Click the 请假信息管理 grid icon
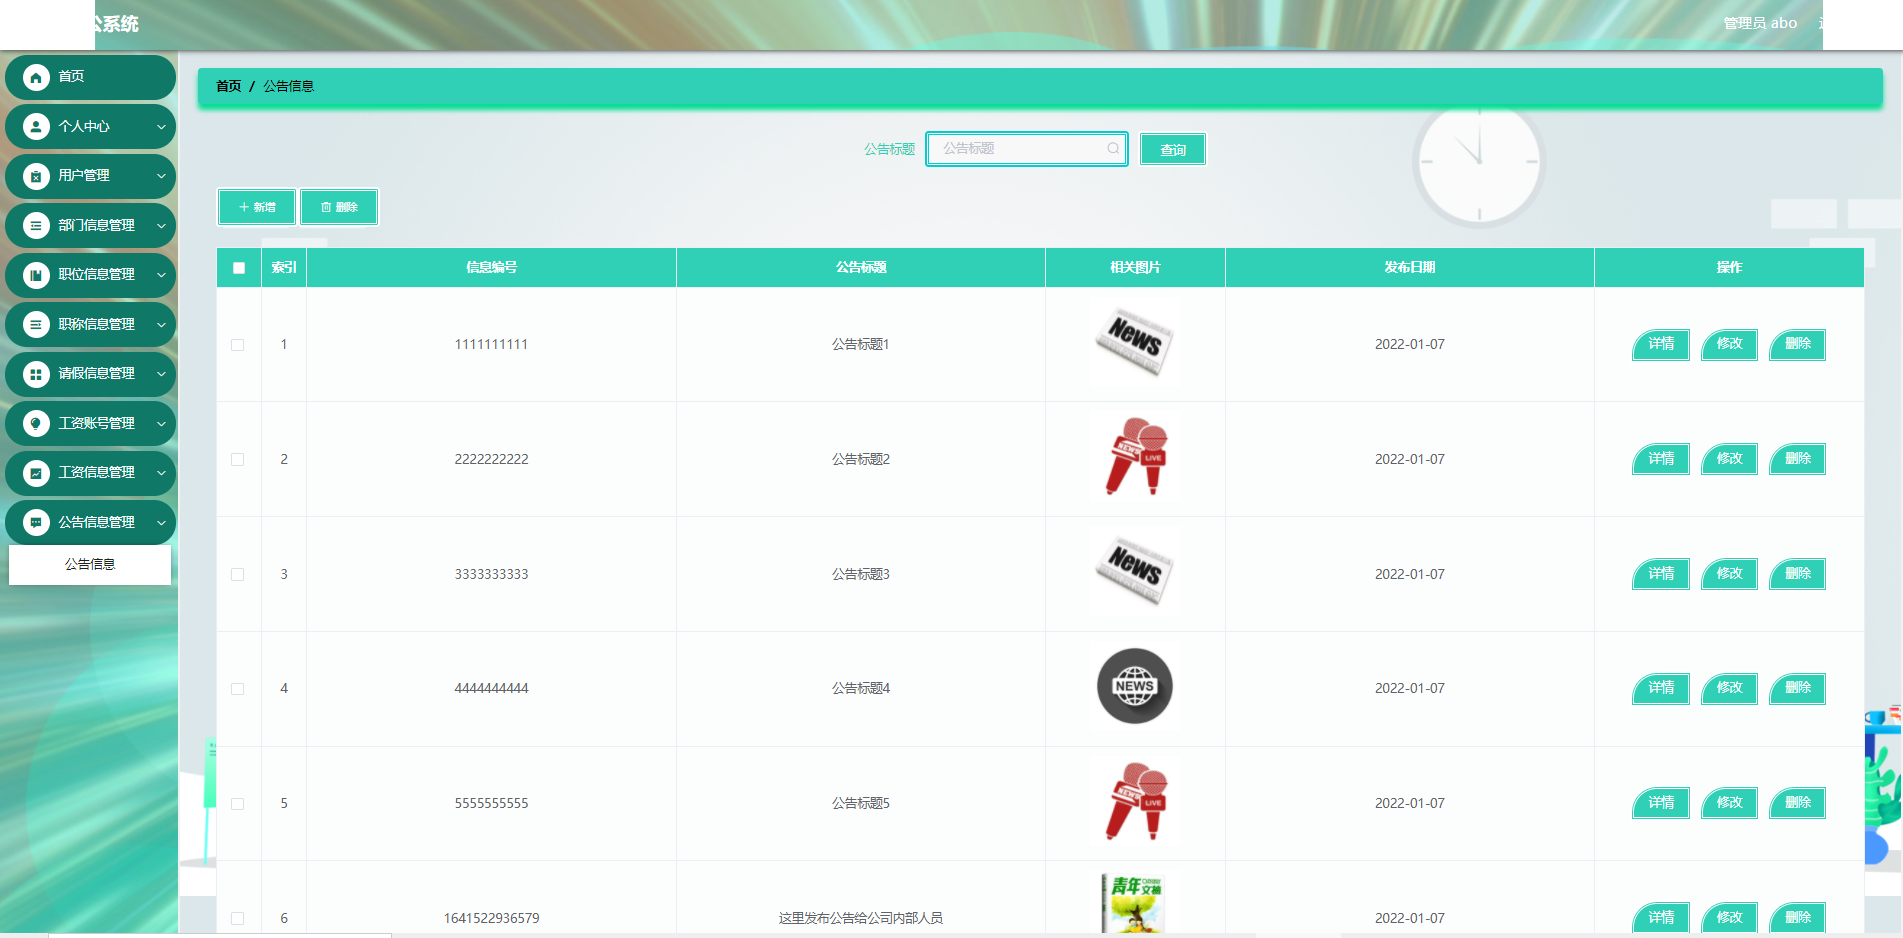 [x=36, y=374]
